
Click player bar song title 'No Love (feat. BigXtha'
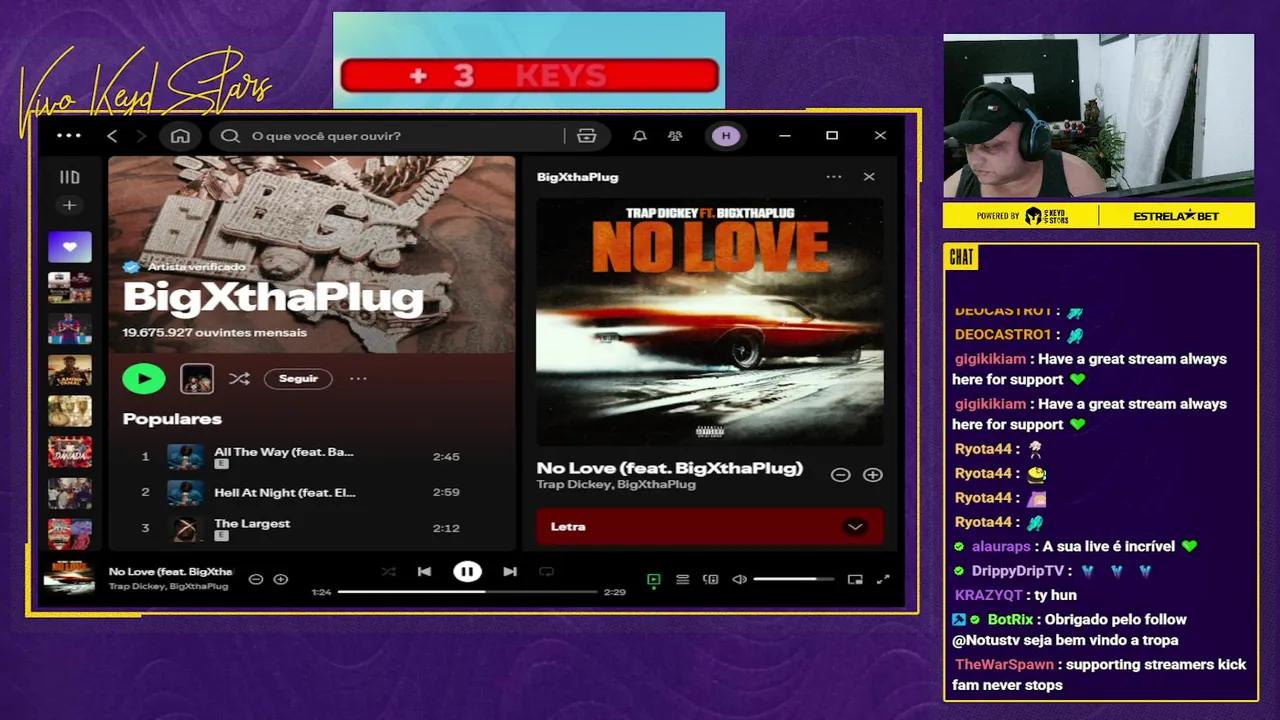point(170,572)
